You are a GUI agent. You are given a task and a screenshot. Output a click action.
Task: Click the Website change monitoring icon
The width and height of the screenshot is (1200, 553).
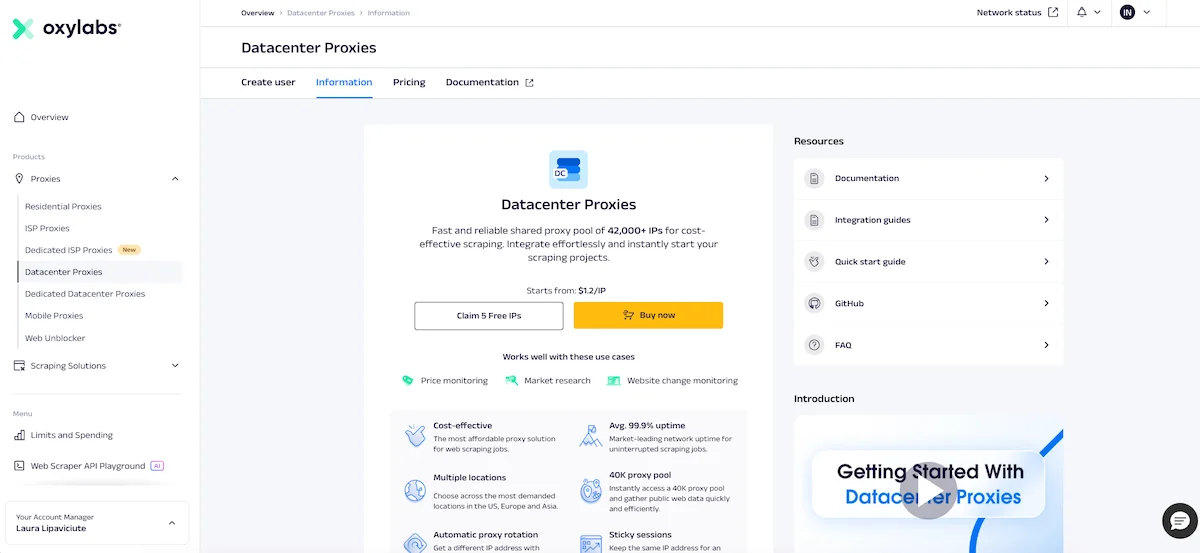[x=613, y=380]
